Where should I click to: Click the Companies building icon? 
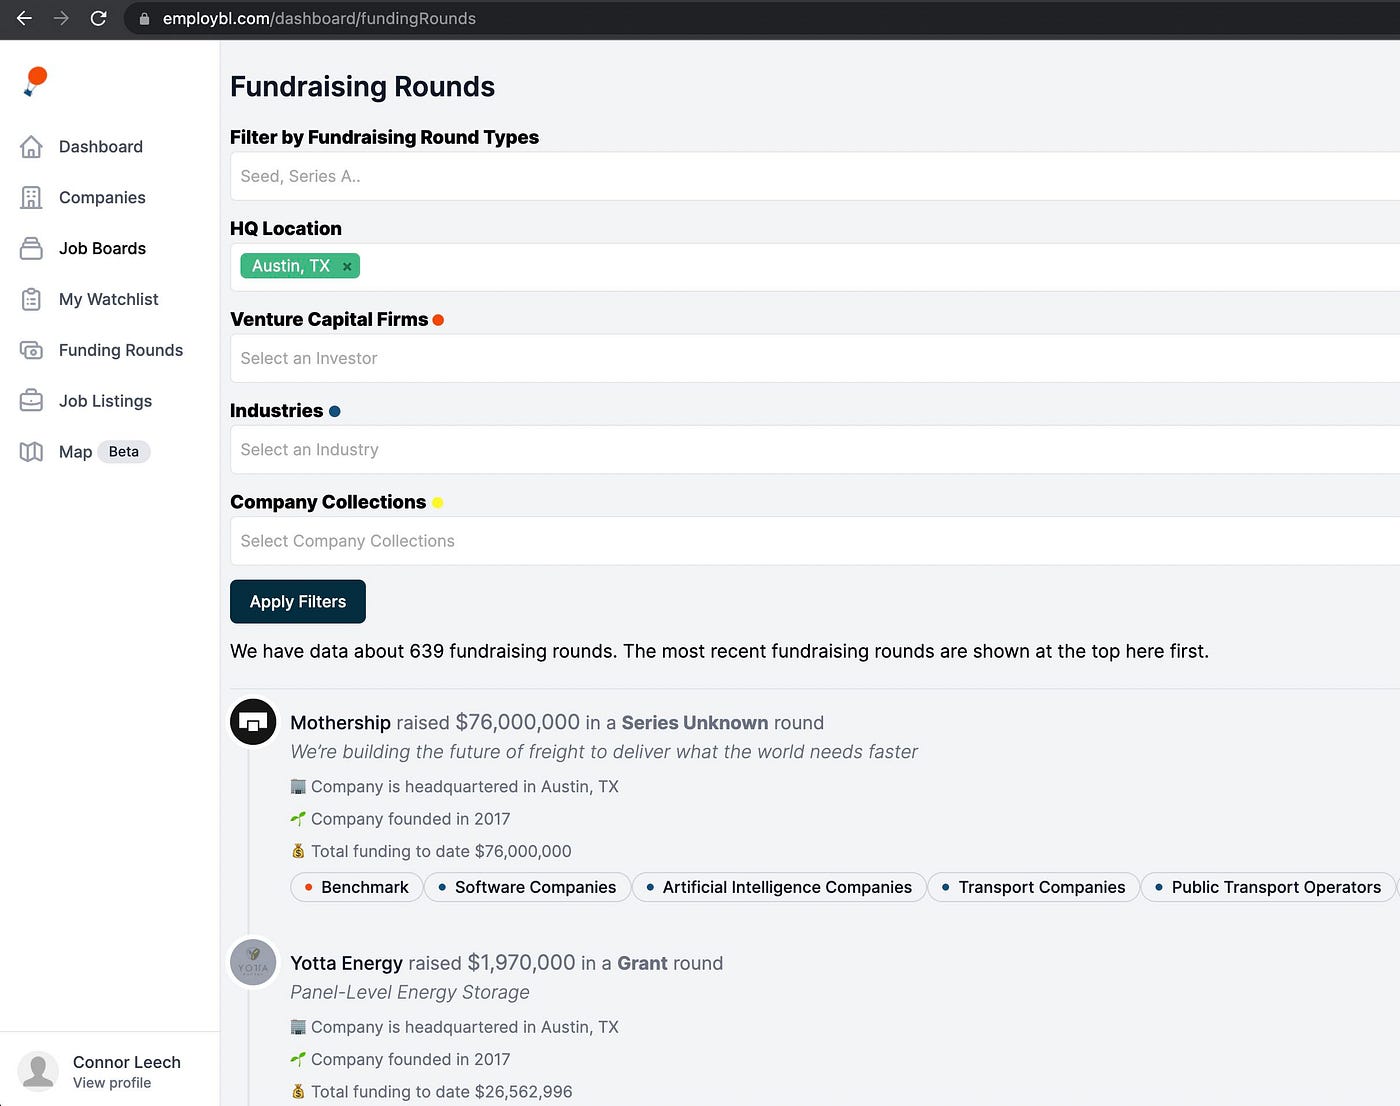tap(31, 198)
